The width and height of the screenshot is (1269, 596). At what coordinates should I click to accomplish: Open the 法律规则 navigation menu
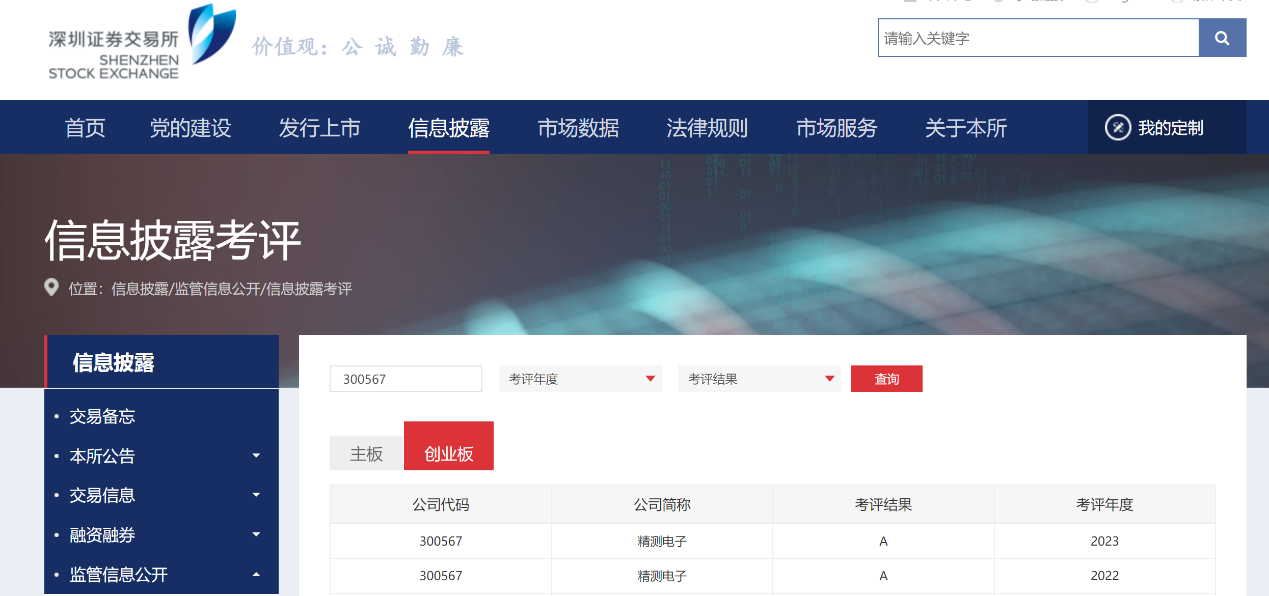point(706,128)
